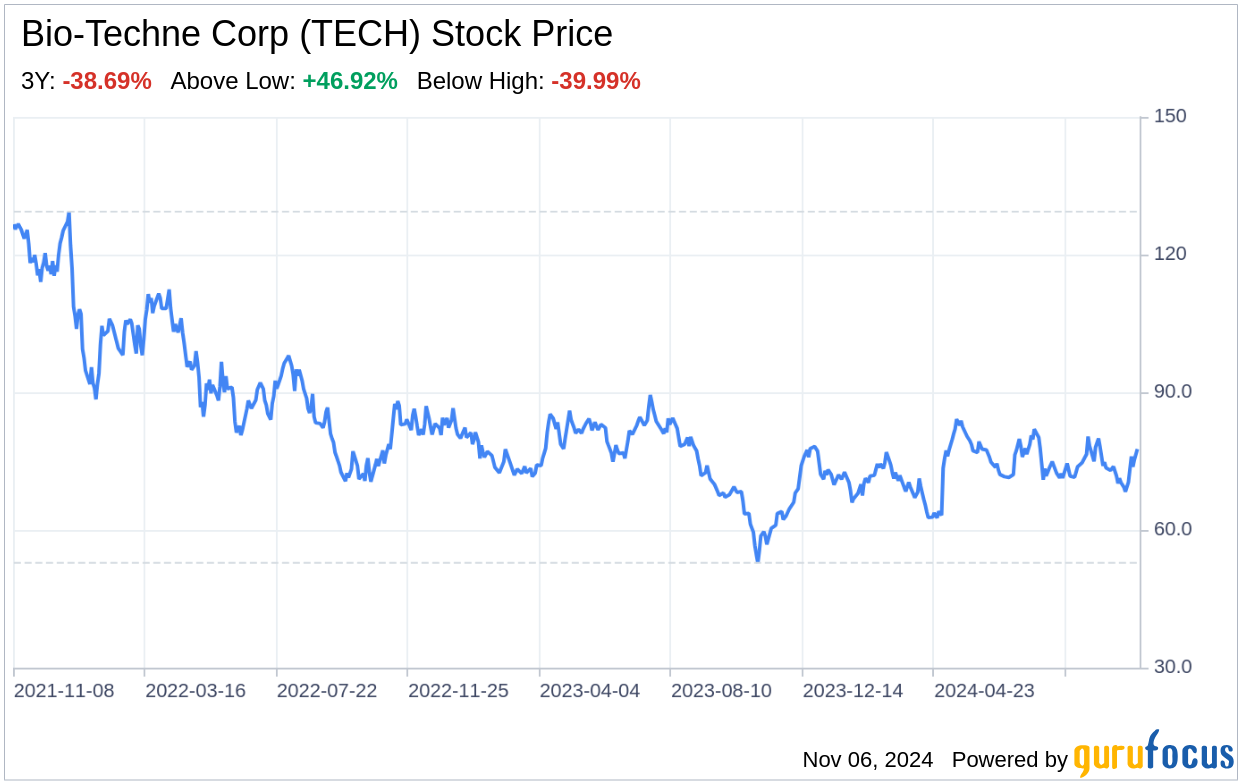This screenshot has height=784, width=1242.
Task: Click the 2021-11-08 date axis label
Action: pyautogui.click(x=64, y=691)
